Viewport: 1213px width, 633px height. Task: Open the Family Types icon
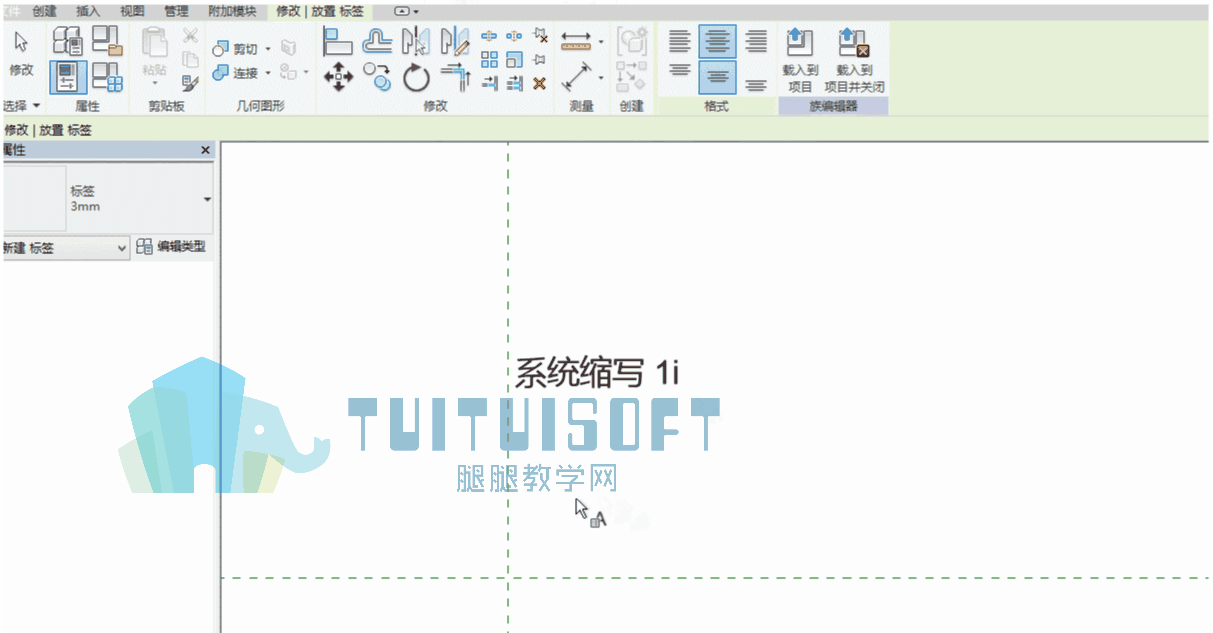107,76
